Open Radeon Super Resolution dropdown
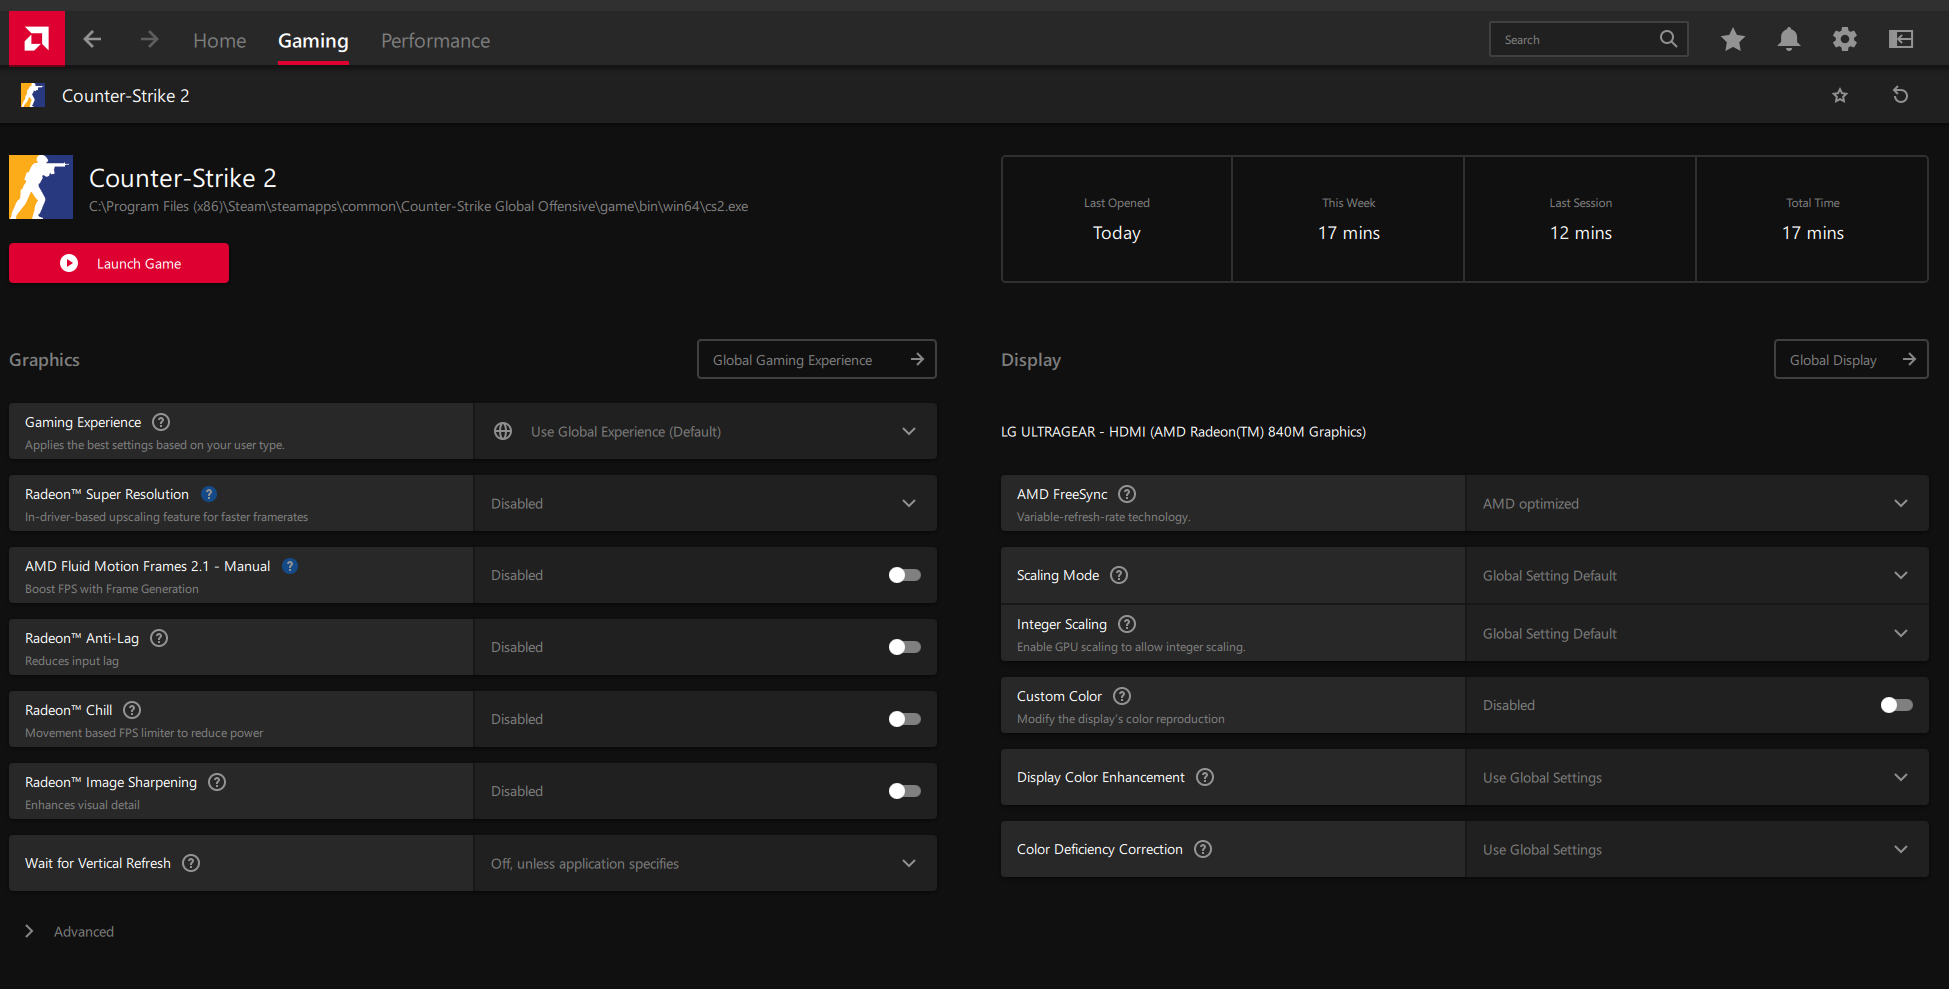1949x989 pixels. (705, 503)
